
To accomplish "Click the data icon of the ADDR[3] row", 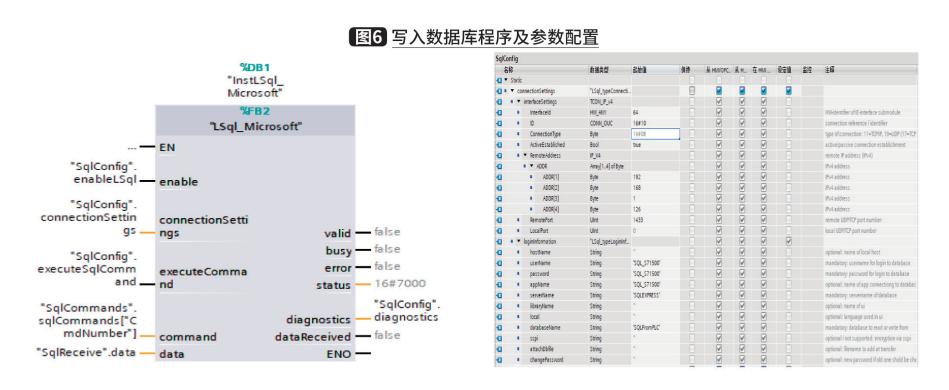I will (x=499, y=199).
